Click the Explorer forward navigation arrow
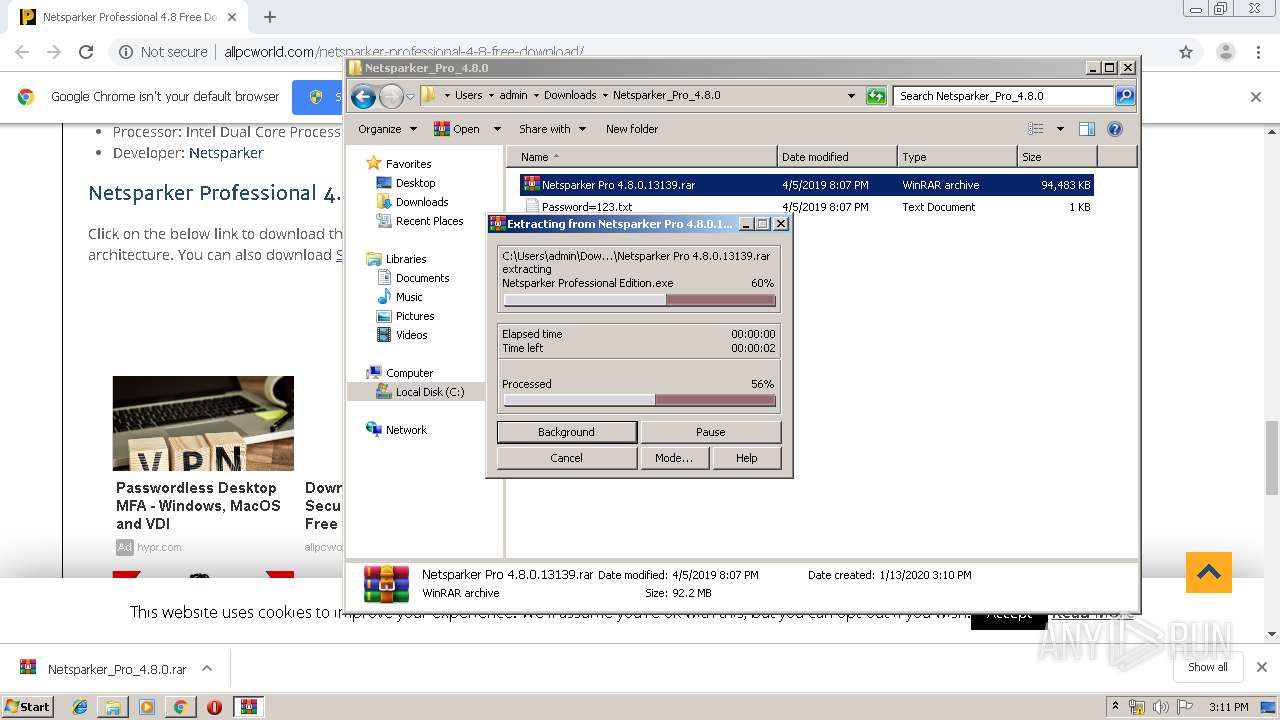Image resolution: width=1280 pixels, height=720 pixels. (391, 96)
